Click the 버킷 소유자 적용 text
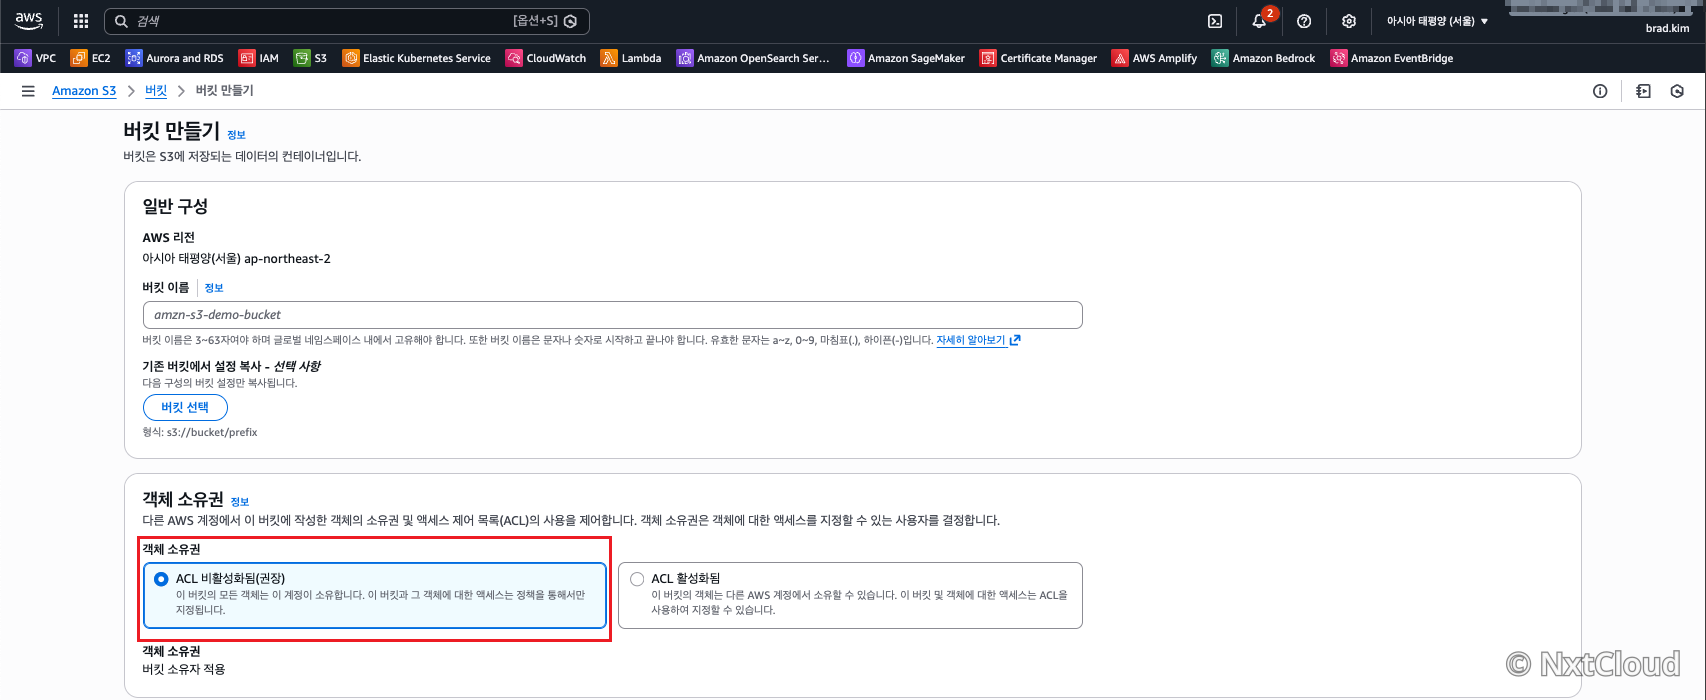 click(184, 670)
